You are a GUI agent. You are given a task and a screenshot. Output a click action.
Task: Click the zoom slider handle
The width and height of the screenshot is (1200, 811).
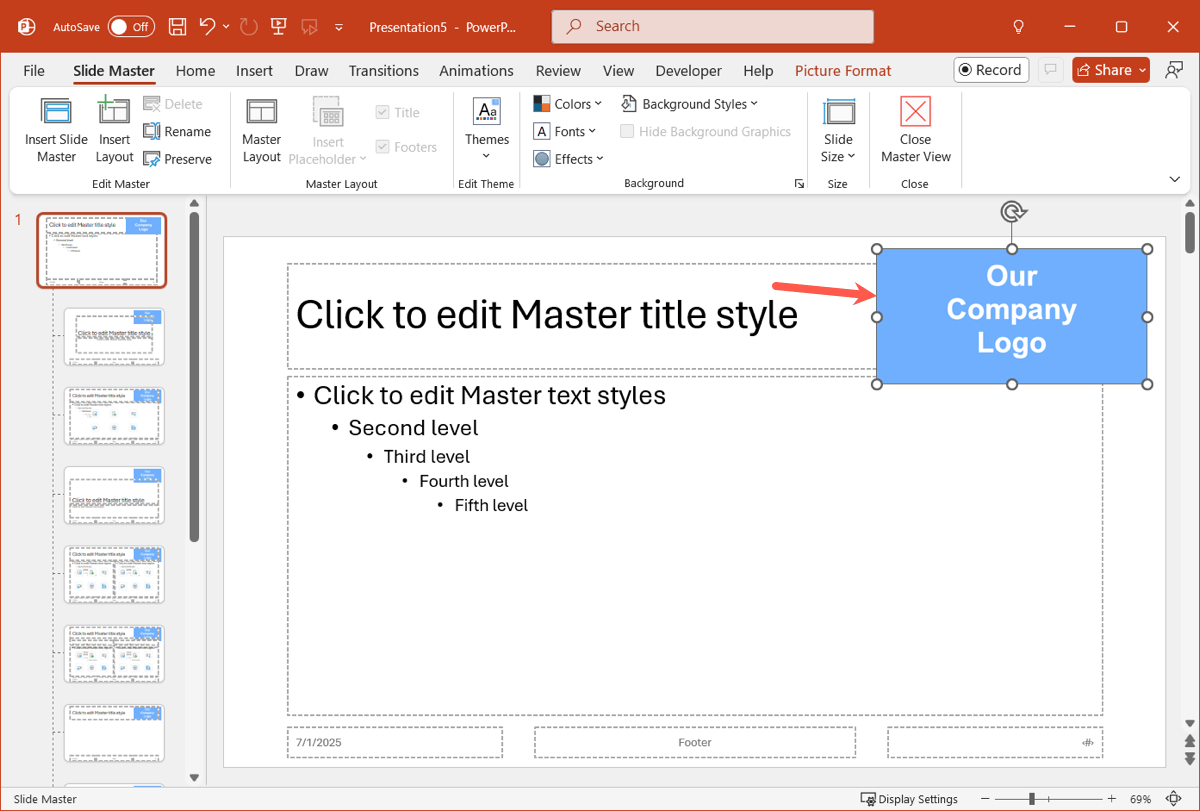1032,799
